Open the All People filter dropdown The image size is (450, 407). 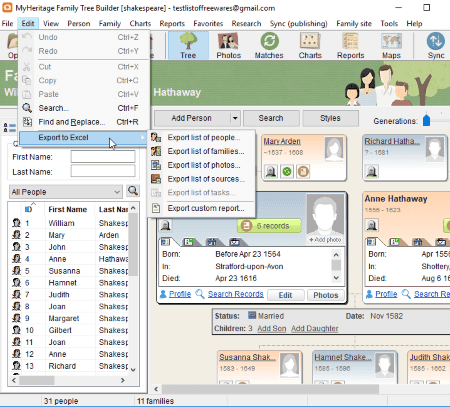(66, 192)
